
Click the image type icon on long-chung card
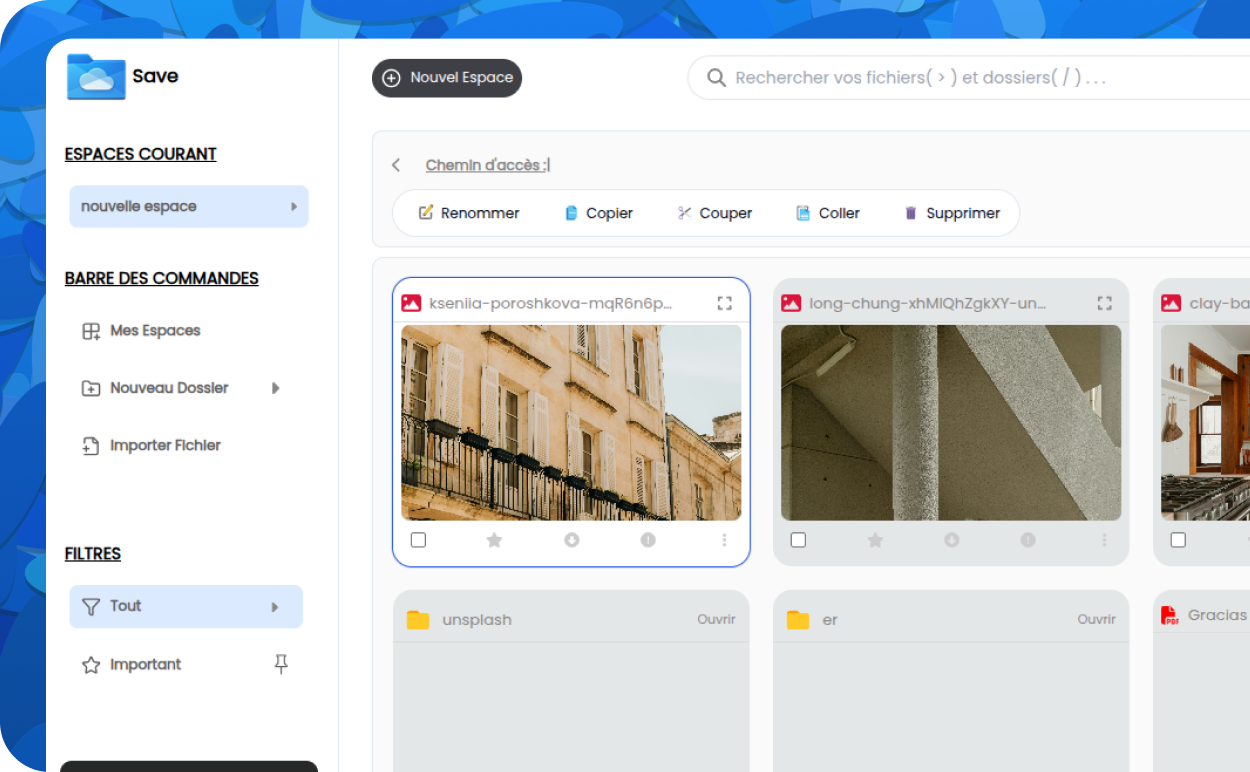tap(791, 303)
